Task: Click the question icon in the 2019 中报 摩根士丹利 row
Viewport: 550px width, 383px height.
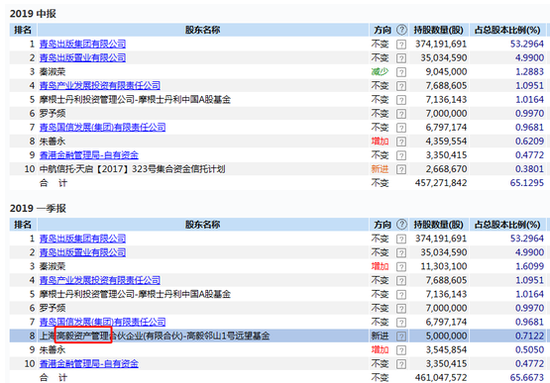Action: (401, 100)
